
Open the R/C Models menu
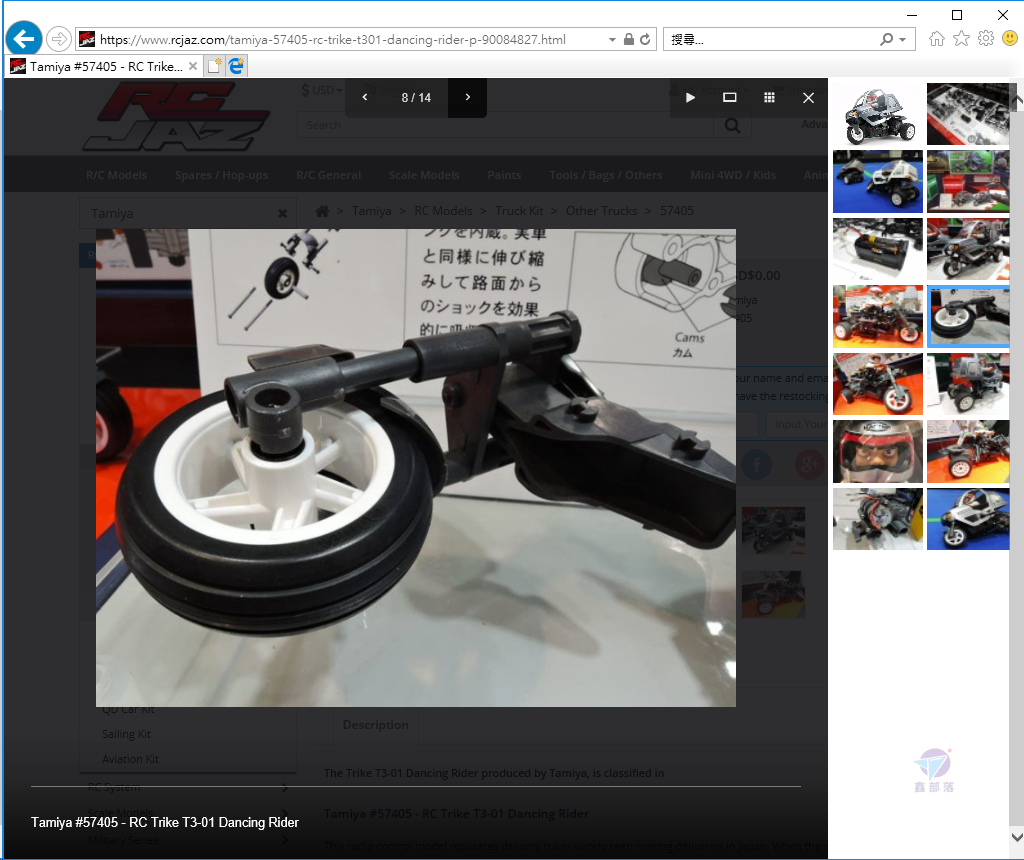[x=117, y=175]
